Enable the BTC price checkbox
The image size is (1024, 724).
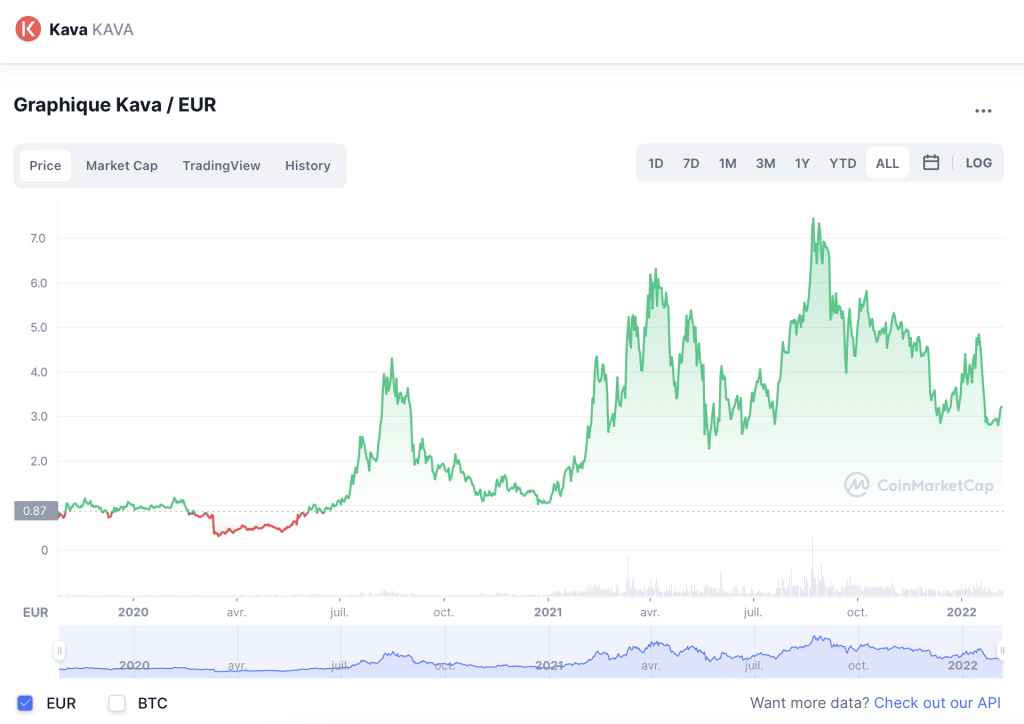(x=116, y=703)
